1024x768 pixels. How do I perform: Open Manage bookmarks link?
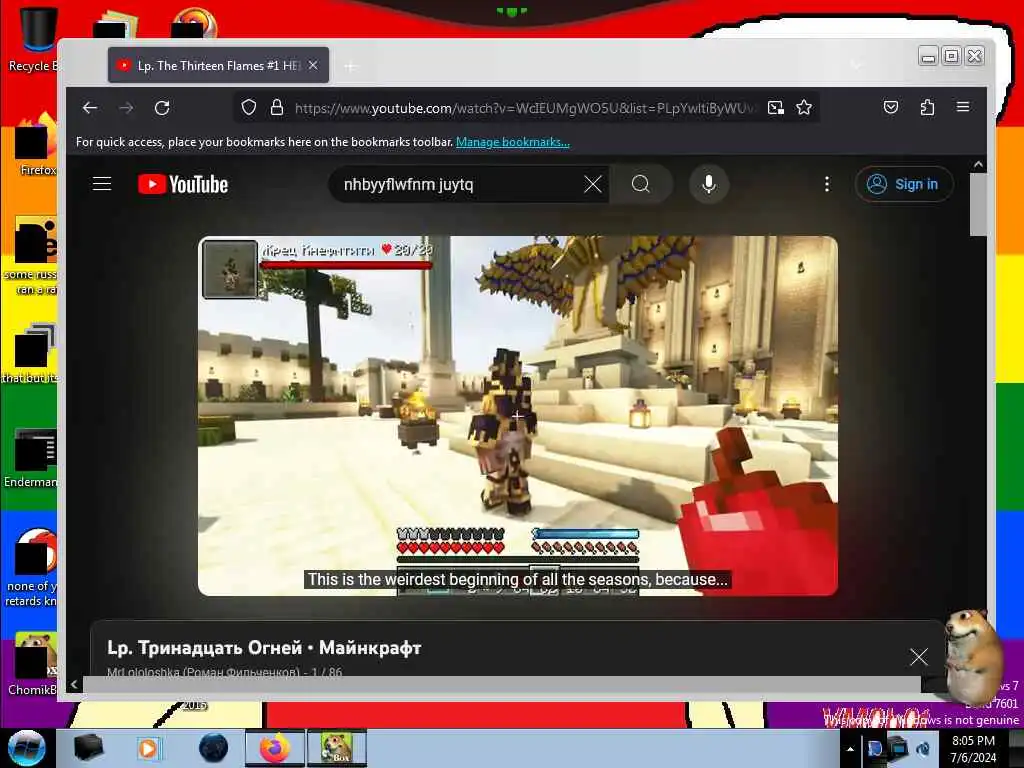tap(513, 142)
